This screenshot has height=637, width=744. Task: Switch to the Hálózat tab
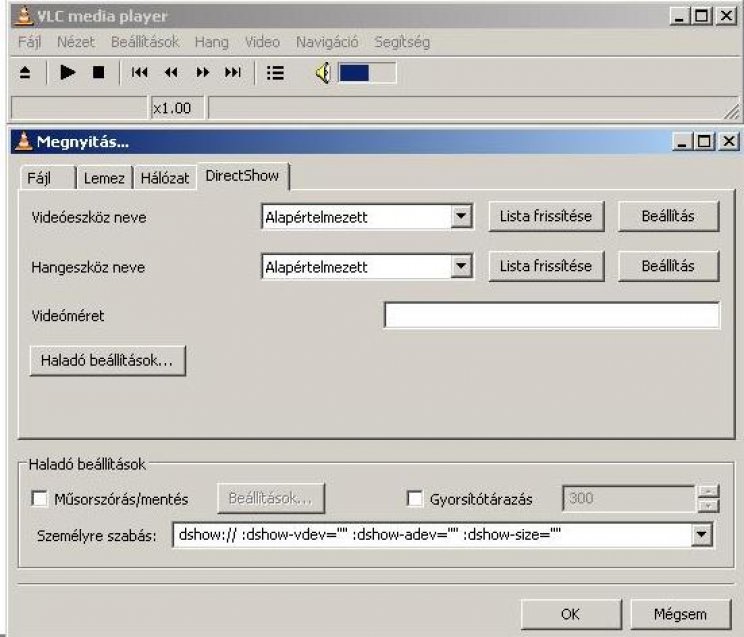tap(165, 178)
